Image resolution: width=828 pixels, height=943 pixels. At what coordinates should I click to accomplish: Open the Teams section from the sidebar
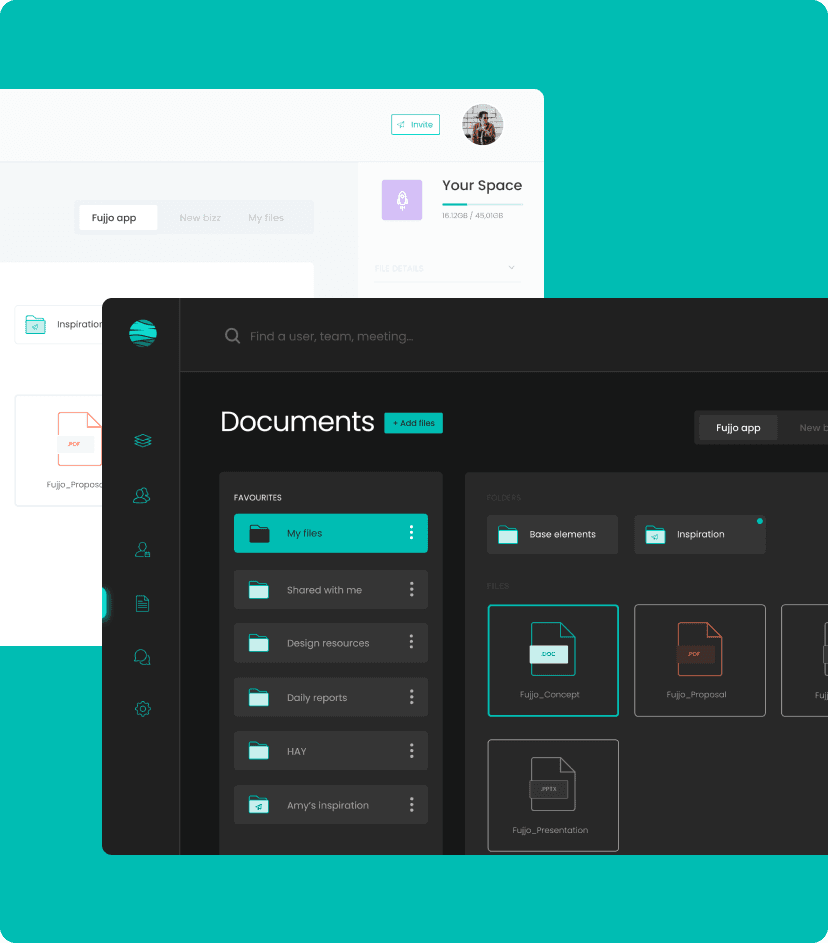[x=142, y=495]
